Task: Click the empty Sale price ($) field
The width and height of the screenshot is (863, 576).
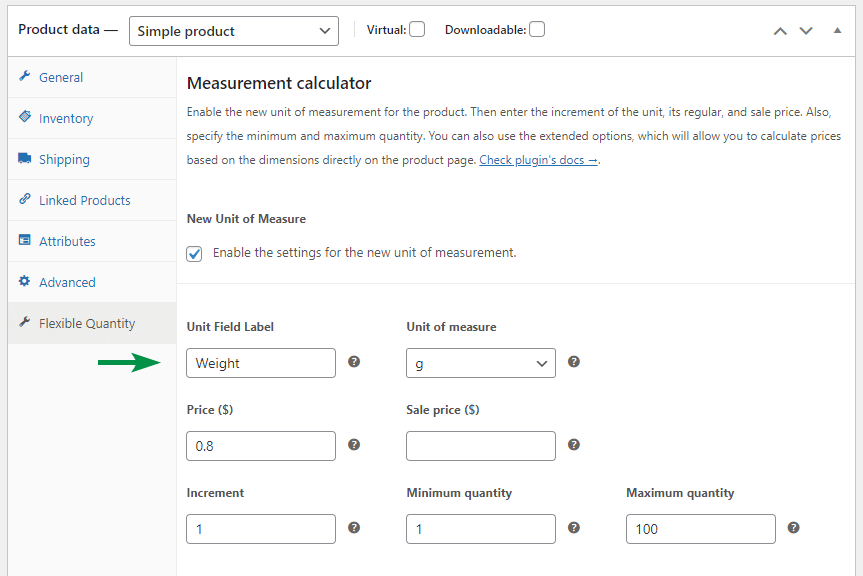Action: coord(481,446)
